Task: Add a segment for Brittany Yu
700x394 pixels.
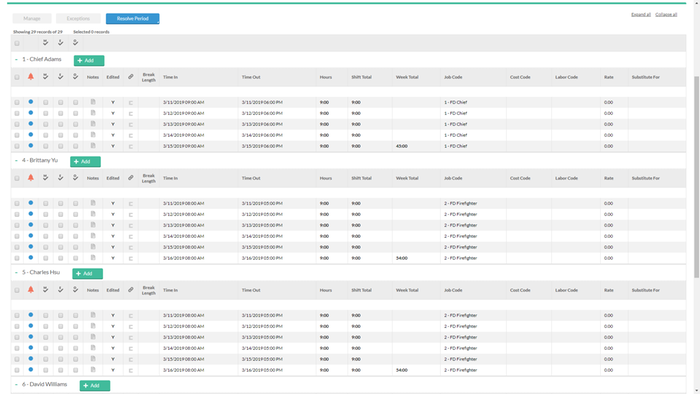Action: [x=85, y=162]
